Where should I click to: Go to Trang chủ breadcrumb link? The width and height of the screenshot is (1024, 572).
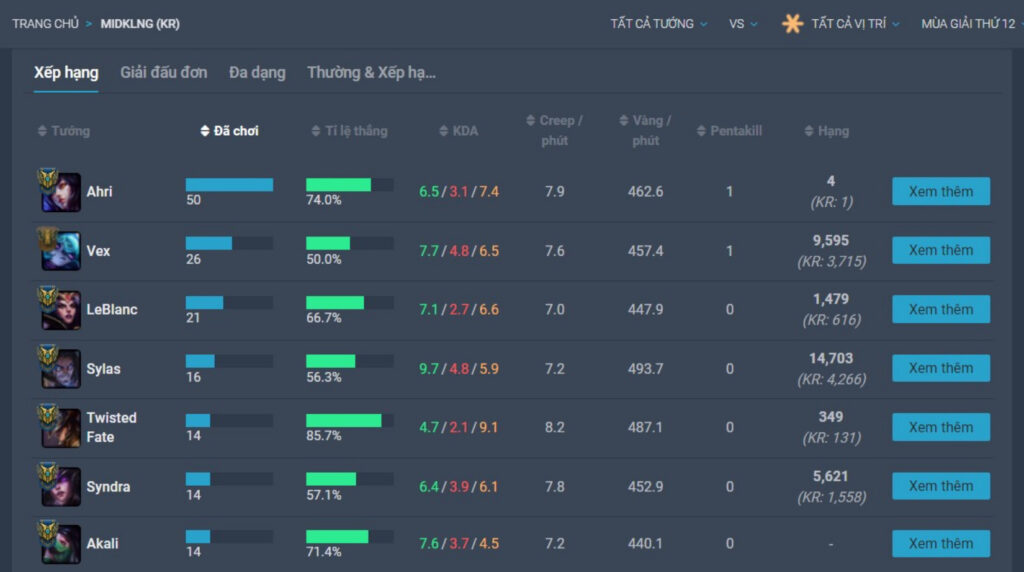(x=45, y=24)
